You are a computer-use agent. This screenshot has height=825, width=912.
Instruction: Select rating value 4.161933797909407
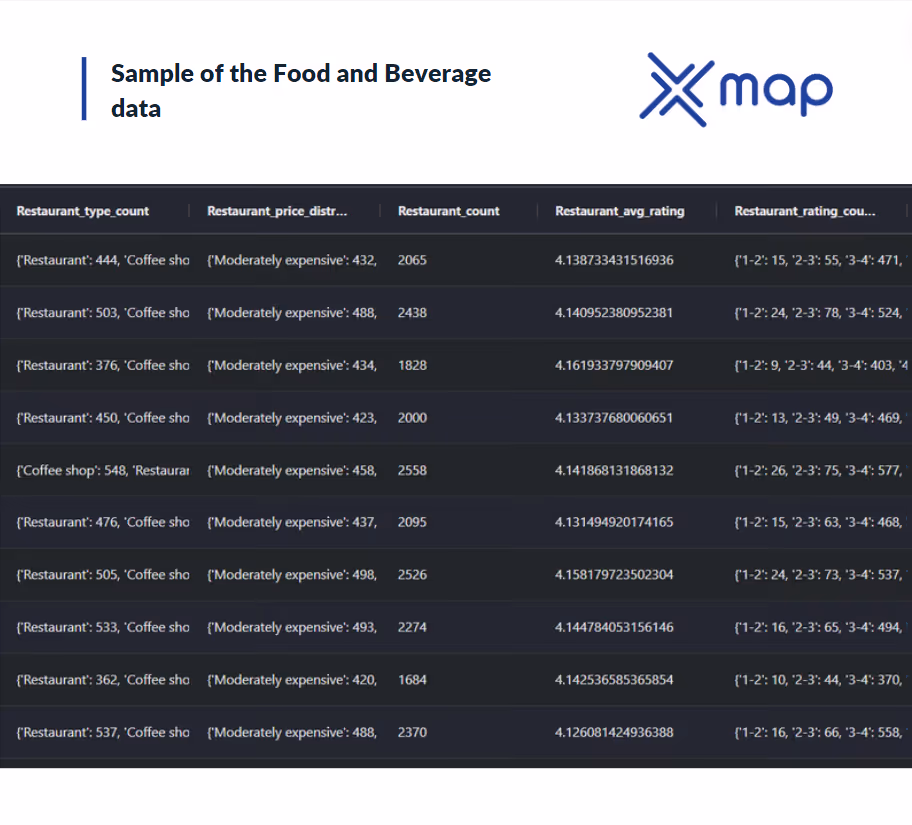click(614, 365)
